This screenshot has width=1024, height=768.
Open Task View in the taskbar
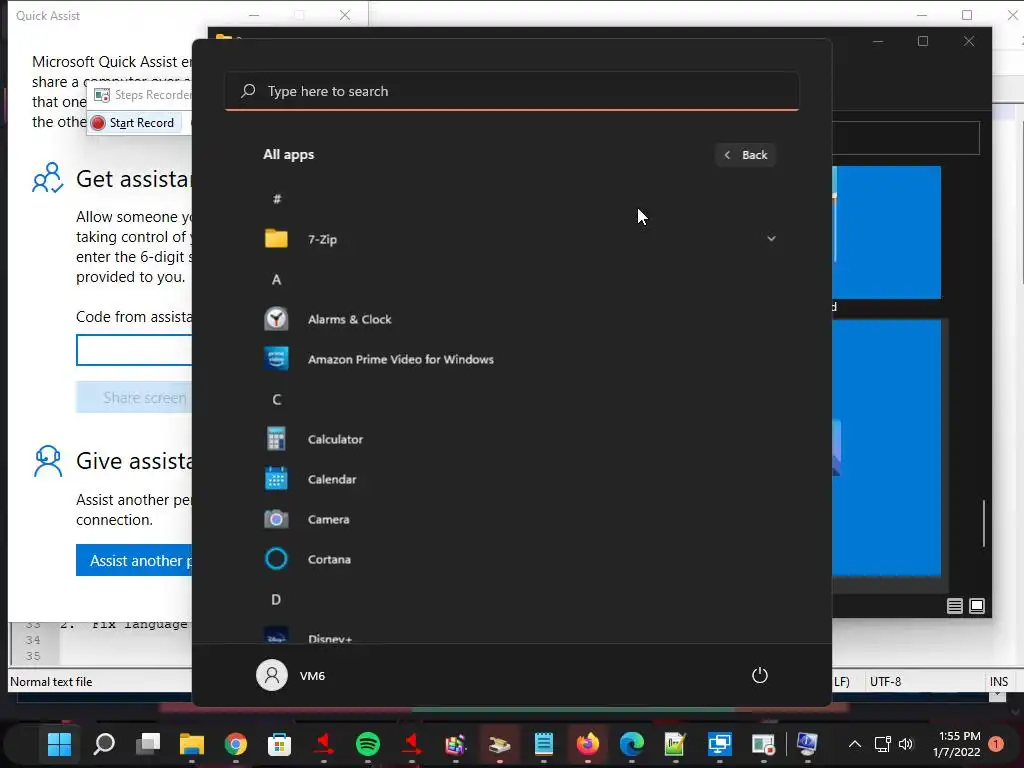148,744
